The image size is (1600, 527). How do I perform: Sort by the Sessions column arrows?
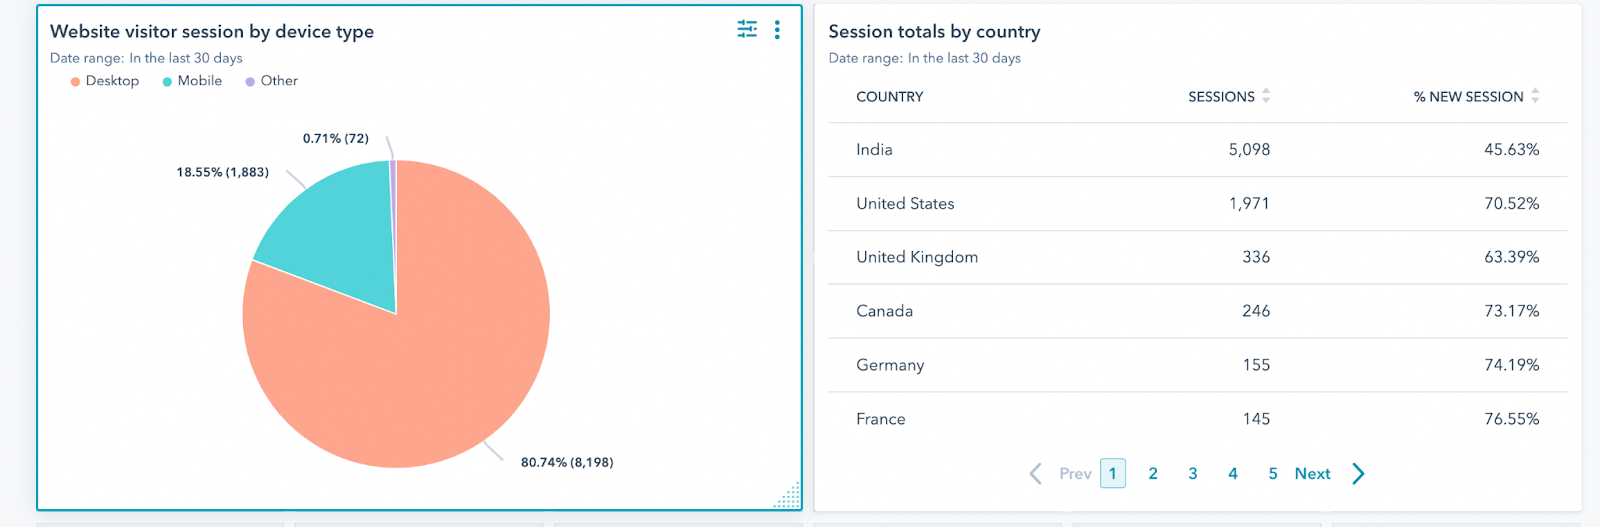pyautogui.click(x=1266, y=96)
